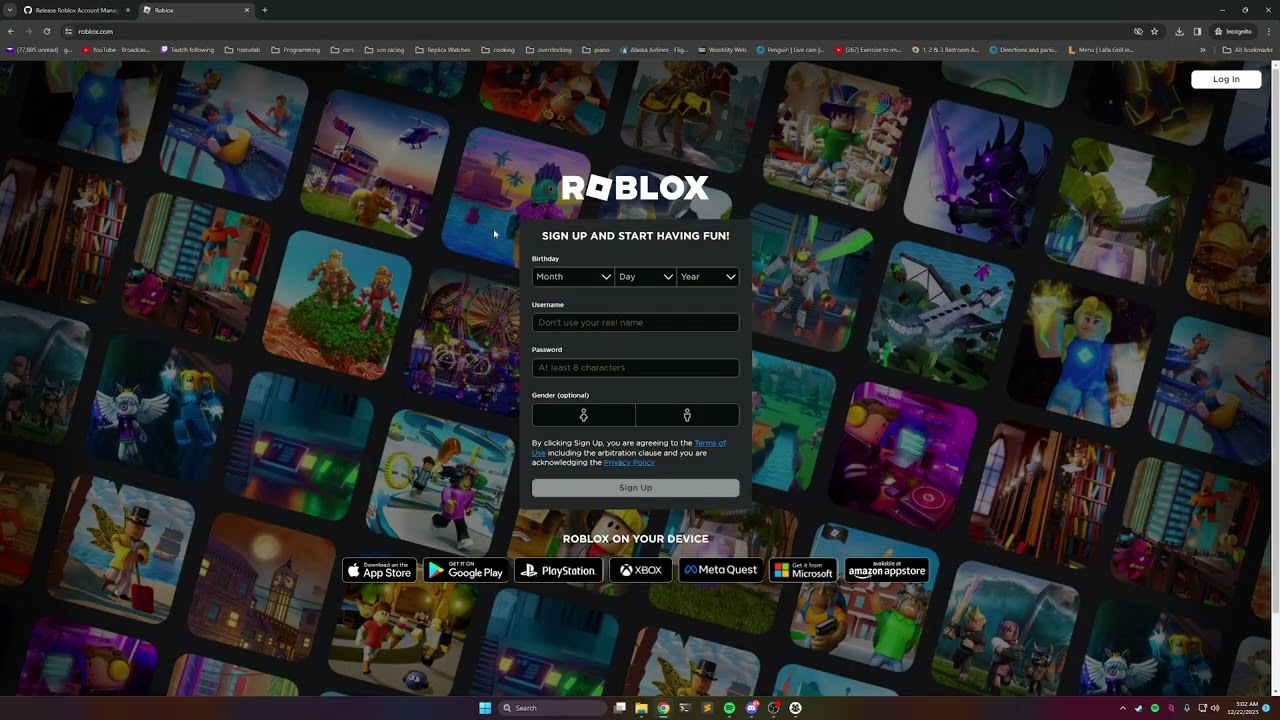Open the Chrome three-dot menu
The height and width of the screenshot is (720, 1280).
[x=1268, y=31]
